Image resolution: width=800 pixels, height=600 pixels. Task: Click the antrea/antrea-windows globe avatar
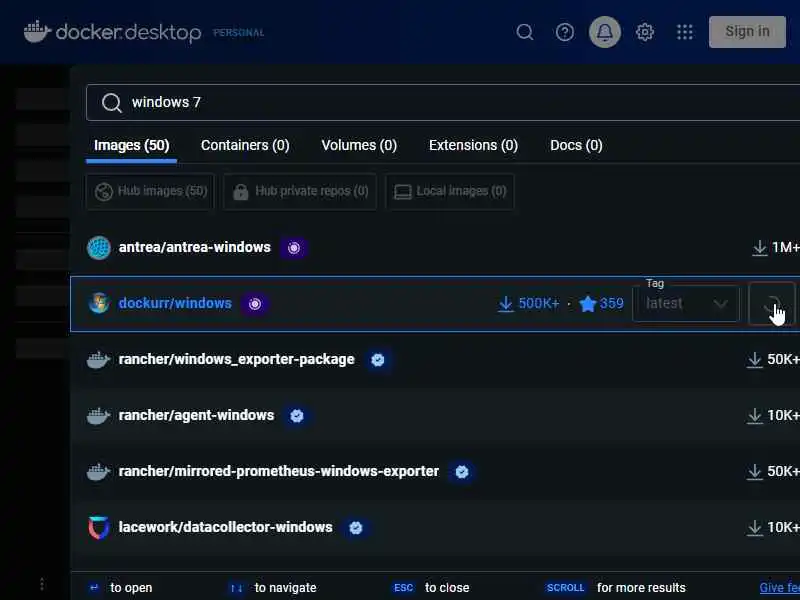pos(98,248)
